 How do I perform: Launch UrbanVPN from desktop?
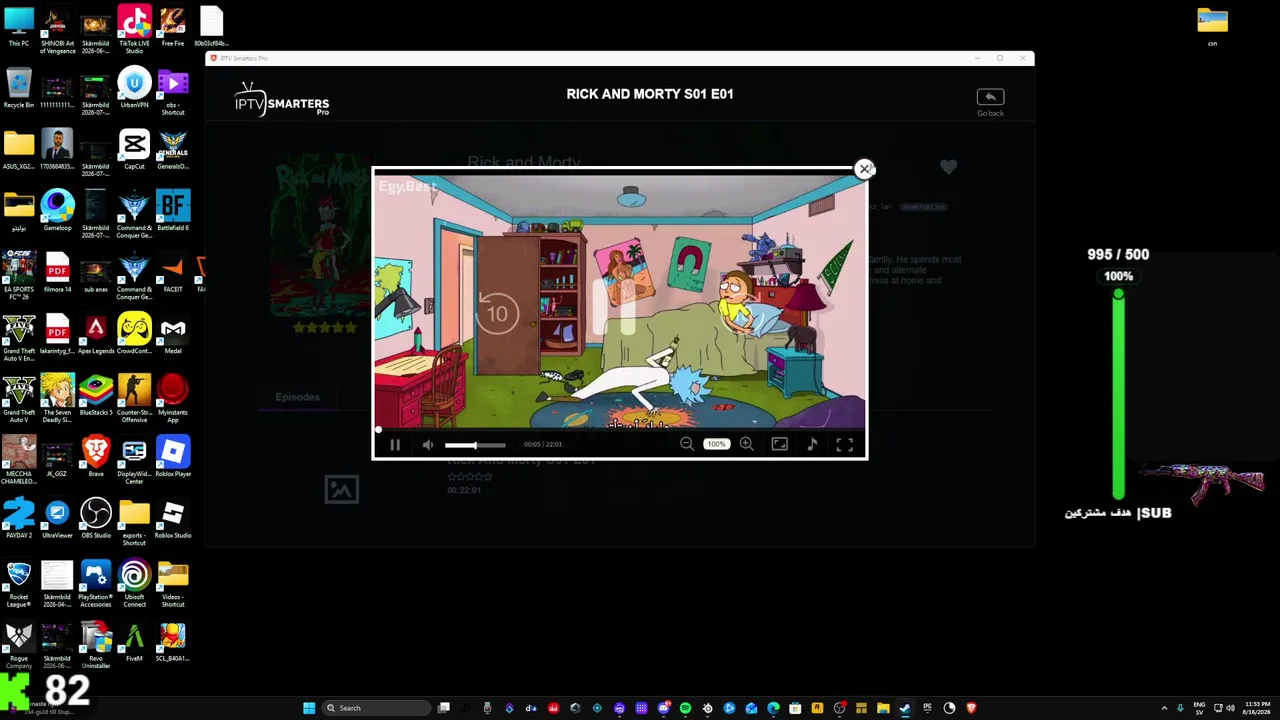point(134,88)
